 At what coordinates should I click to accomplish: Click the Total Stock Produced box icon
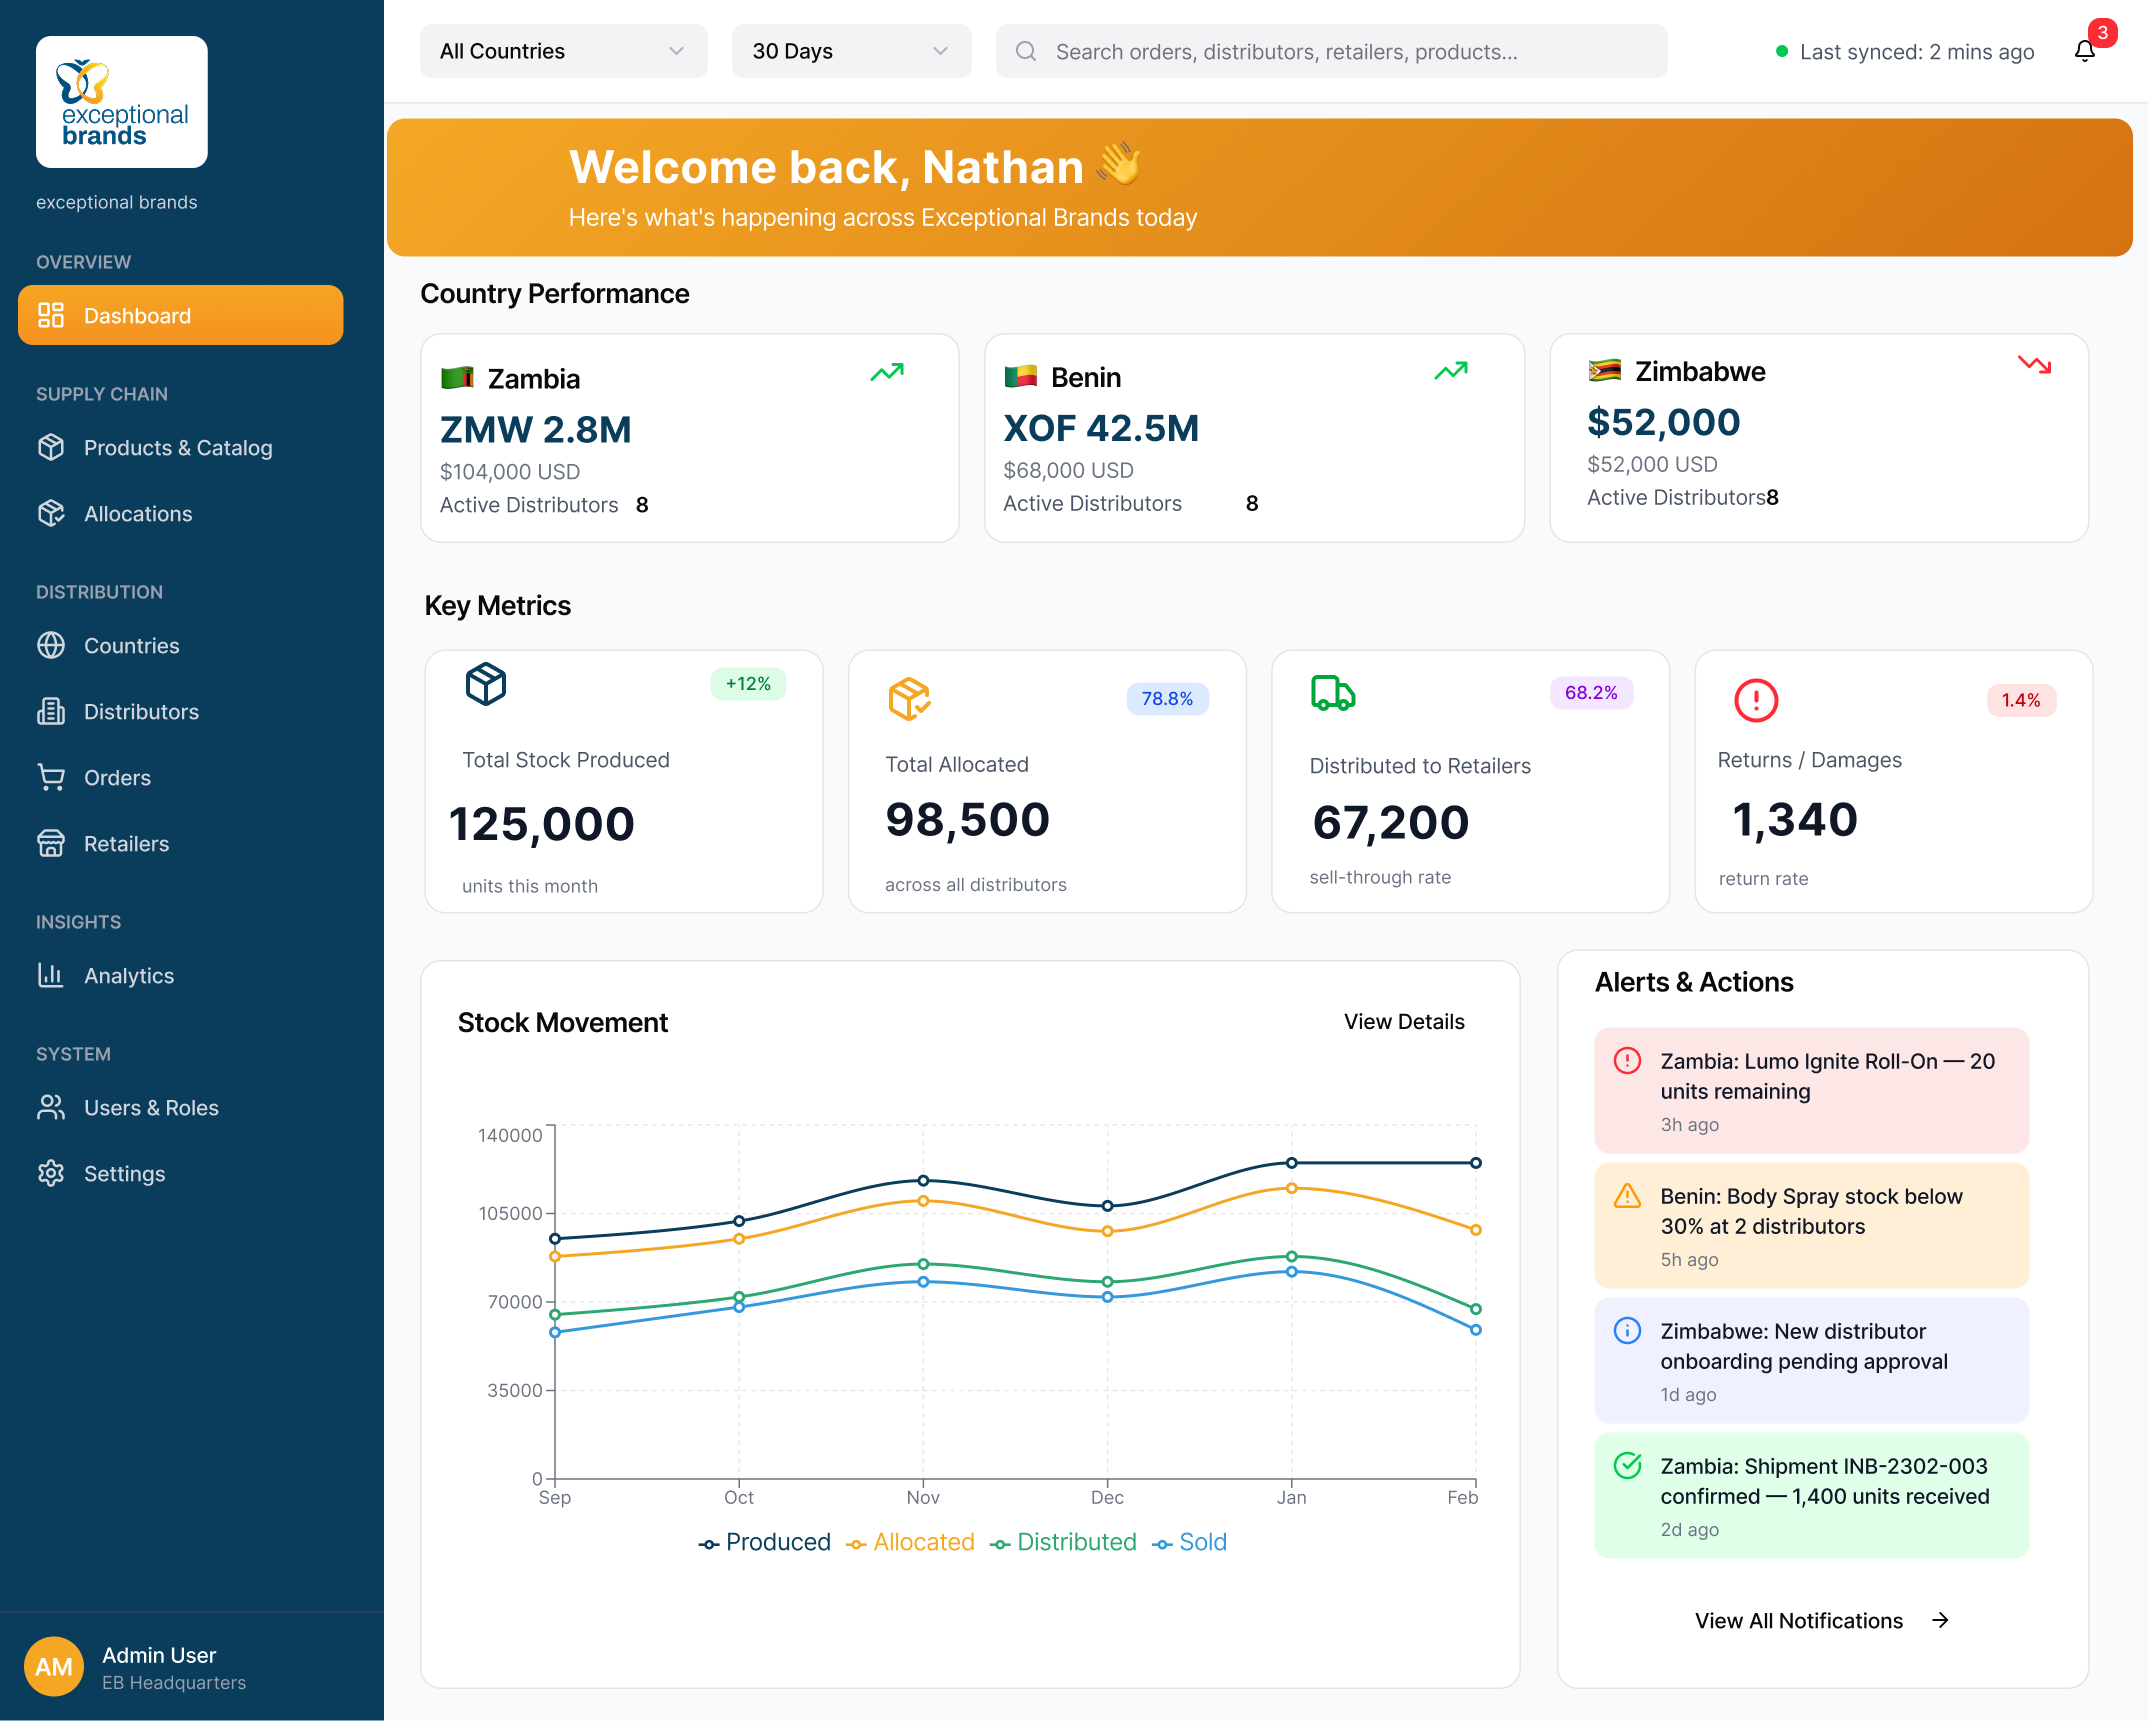(x=486, y=684)
